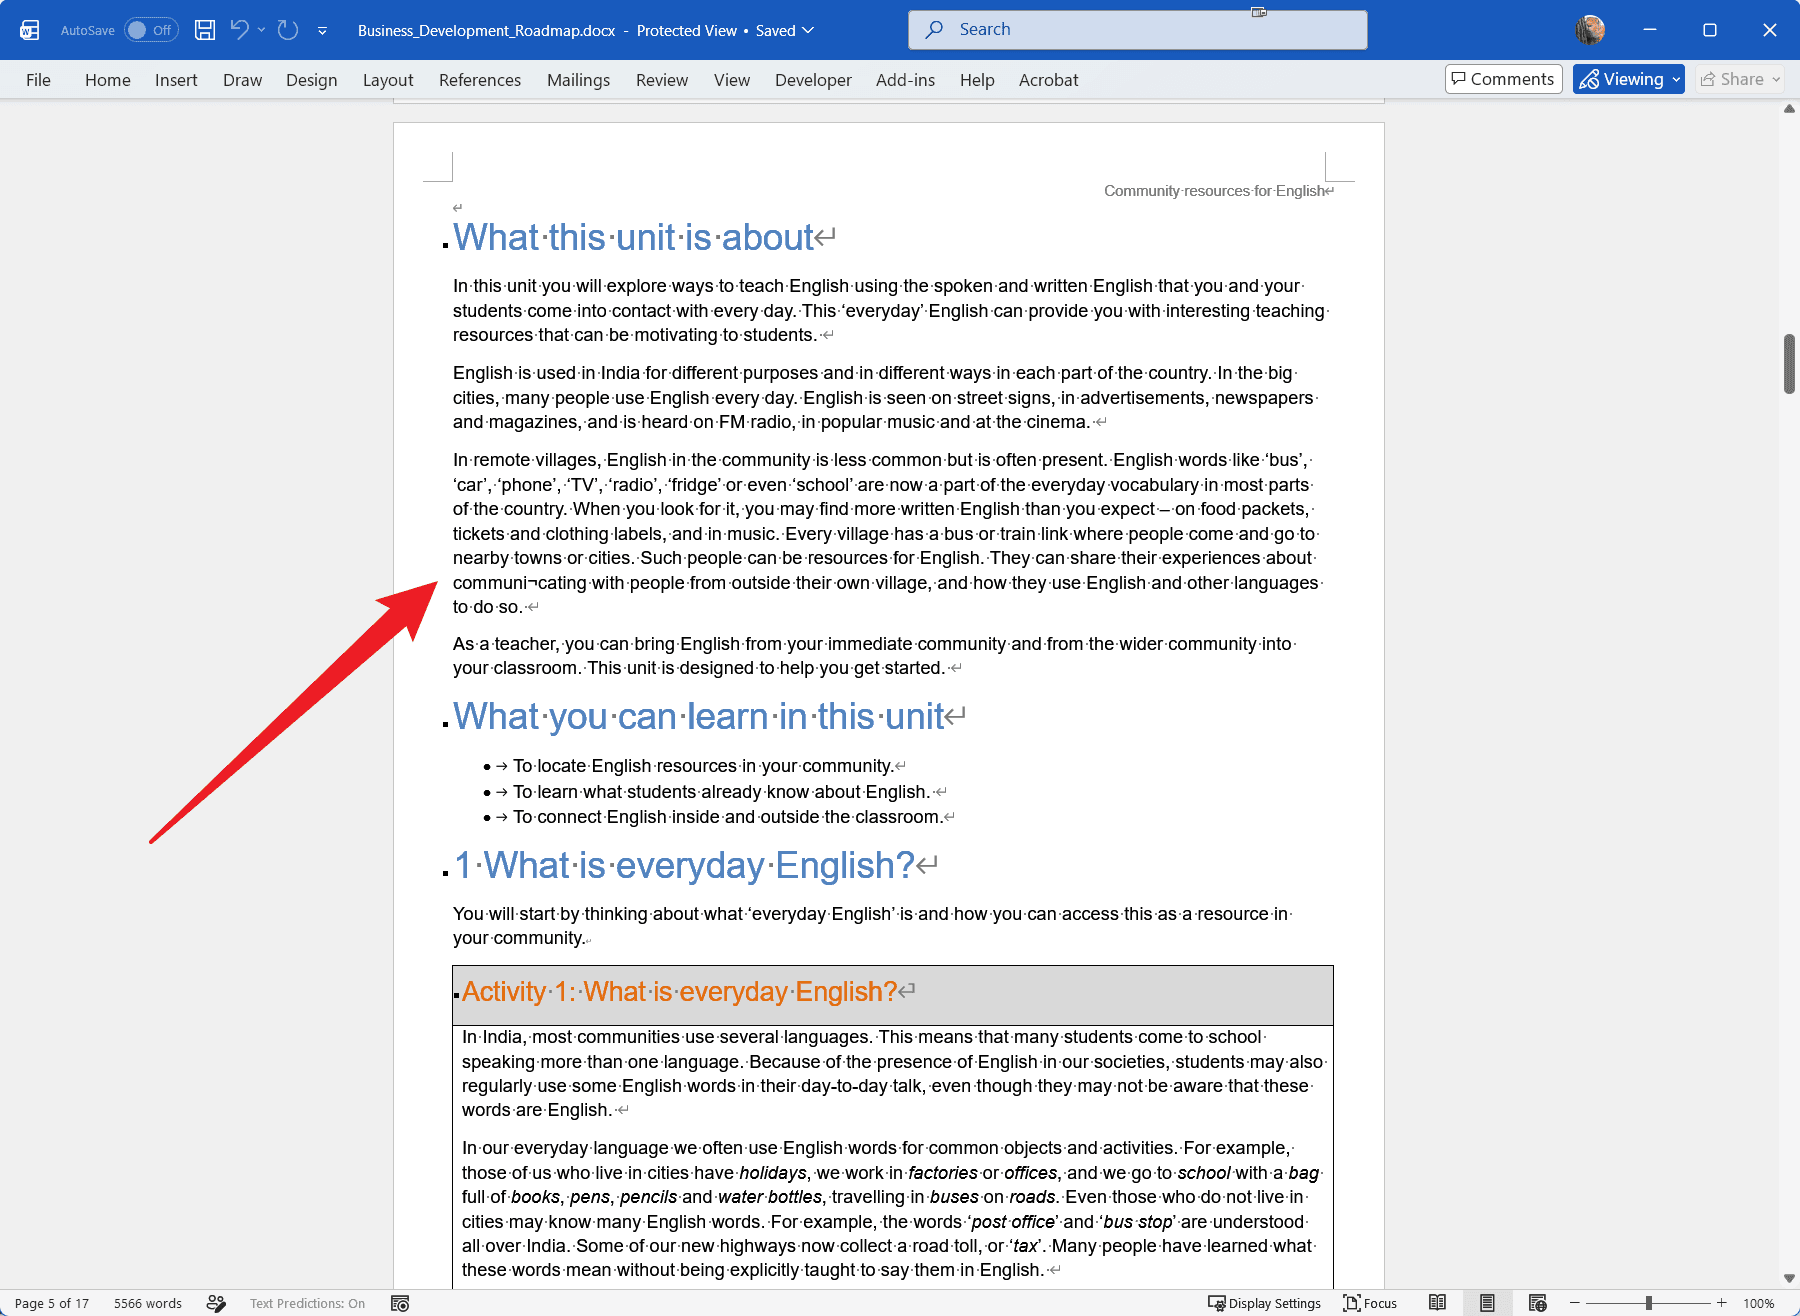Open the Developer tab
Viewport: 1800px width, 1316px height.
point(813,80)
